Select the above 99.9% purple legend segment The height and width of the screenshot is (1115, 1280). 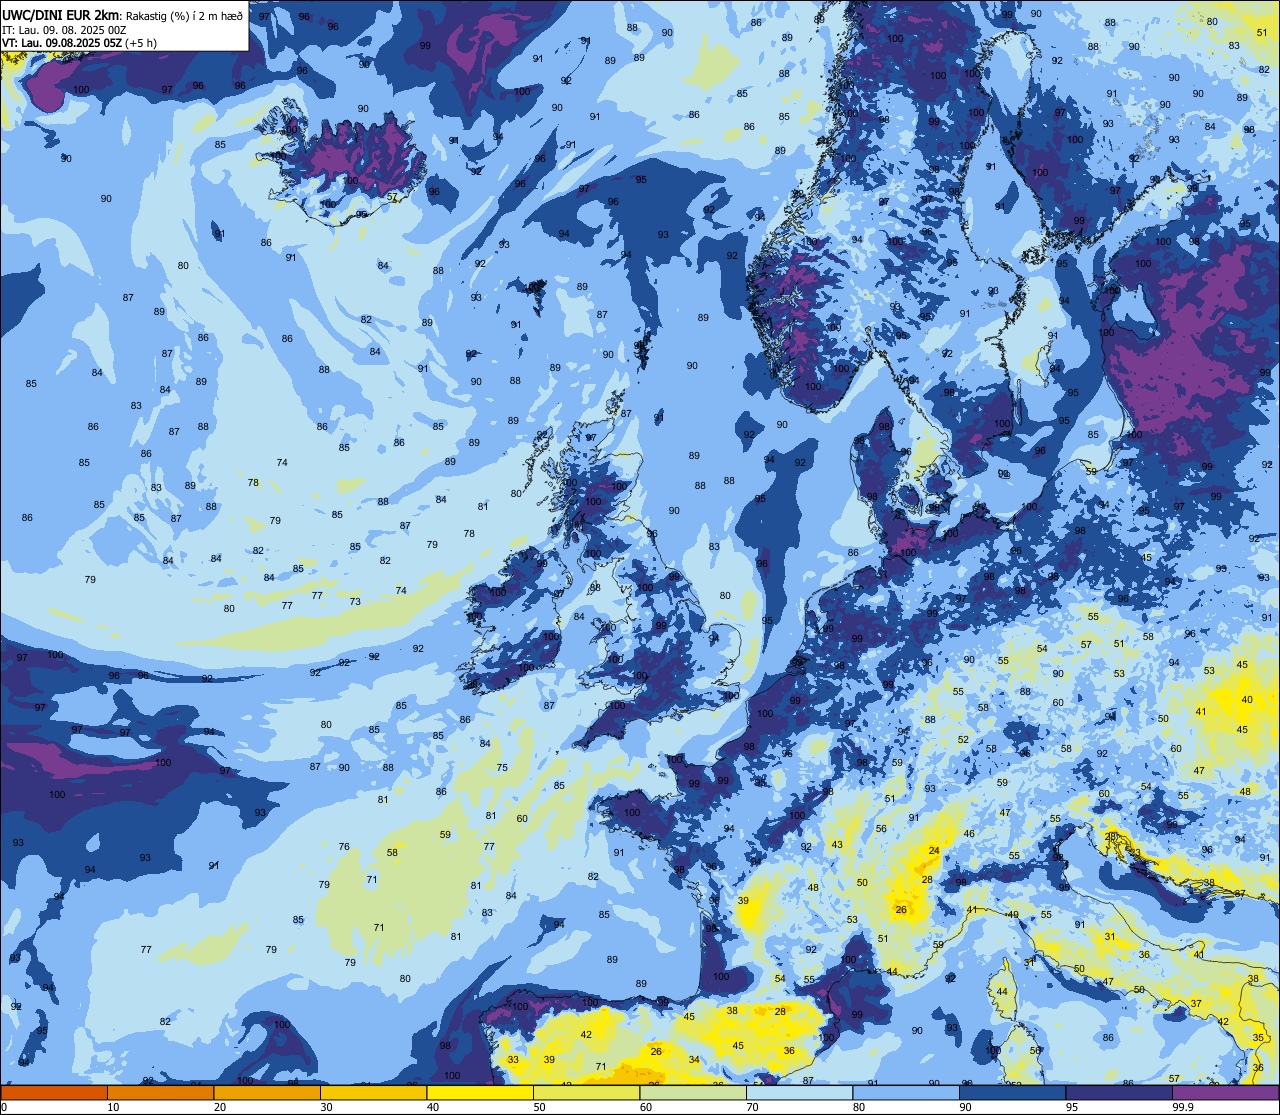(1225, 1092)
